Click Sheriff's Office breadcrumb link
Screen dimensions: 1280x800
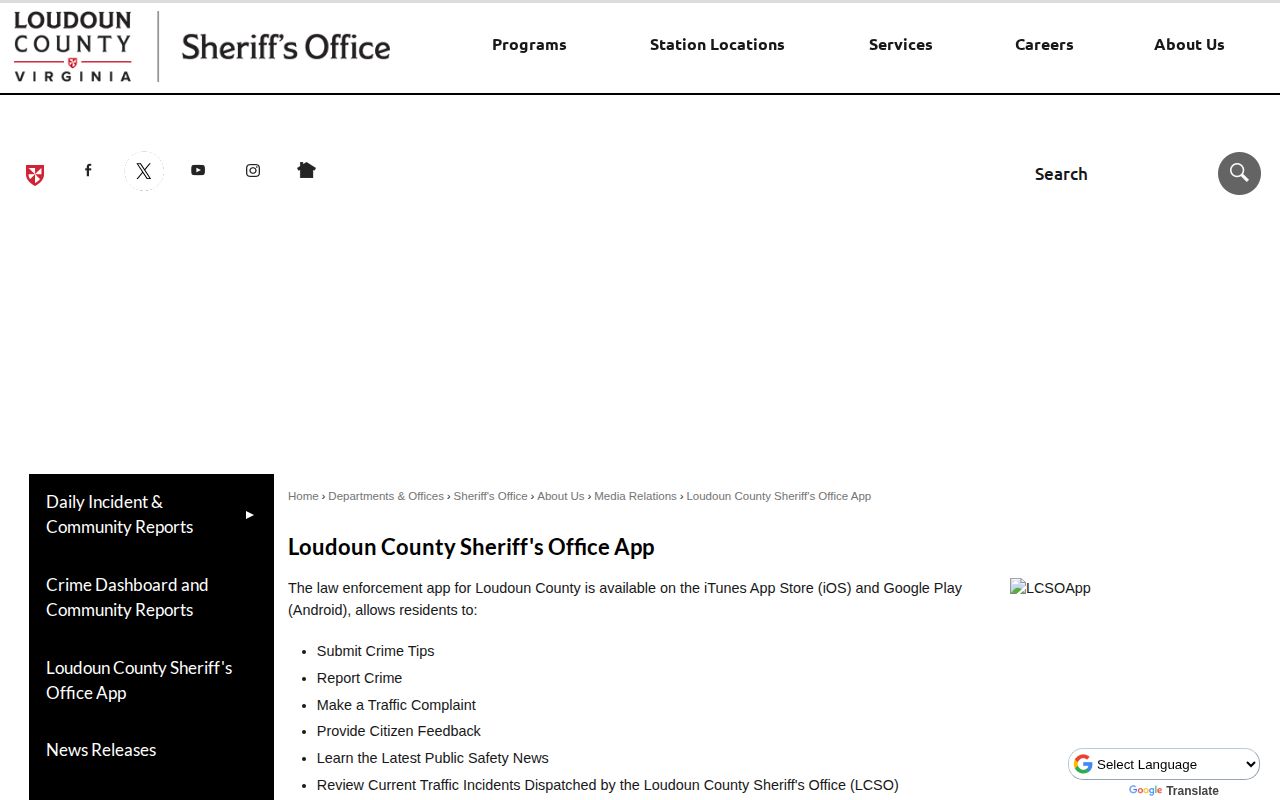pyautogui.click(x=490, y=496)
